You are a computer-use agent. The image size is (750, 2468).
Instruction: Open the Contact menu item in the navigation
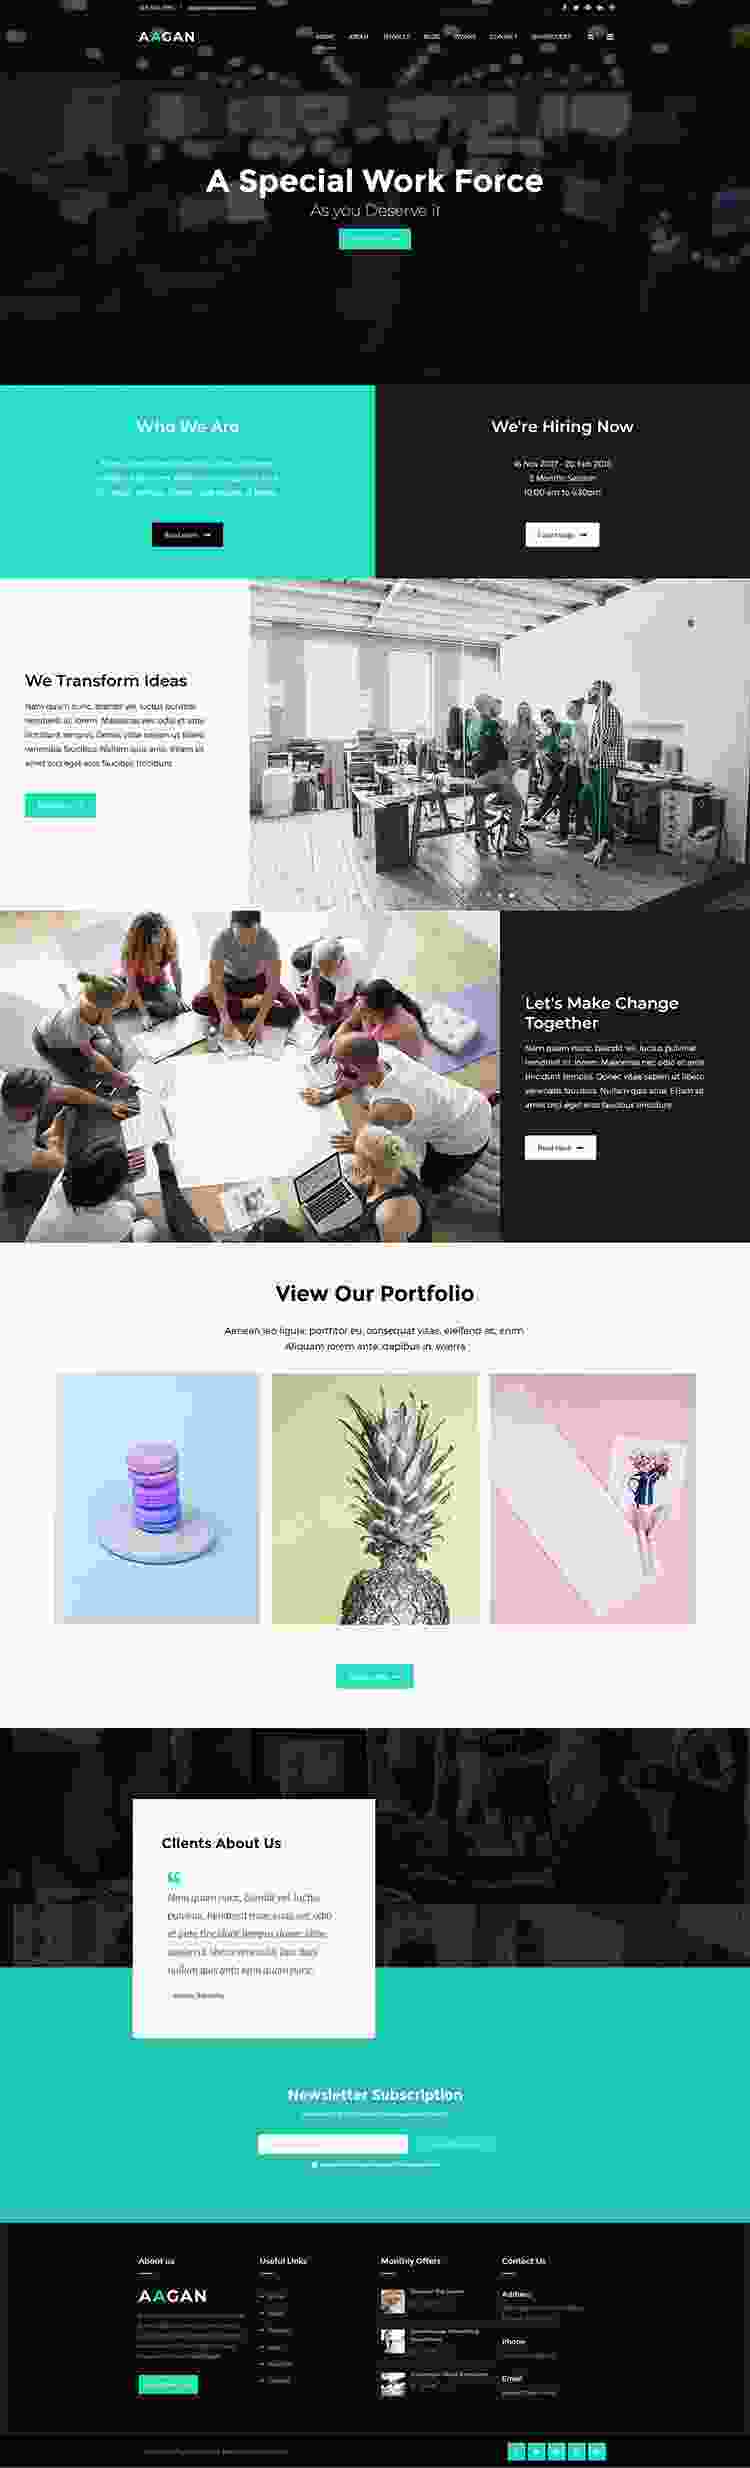click(x=503, y=36)
